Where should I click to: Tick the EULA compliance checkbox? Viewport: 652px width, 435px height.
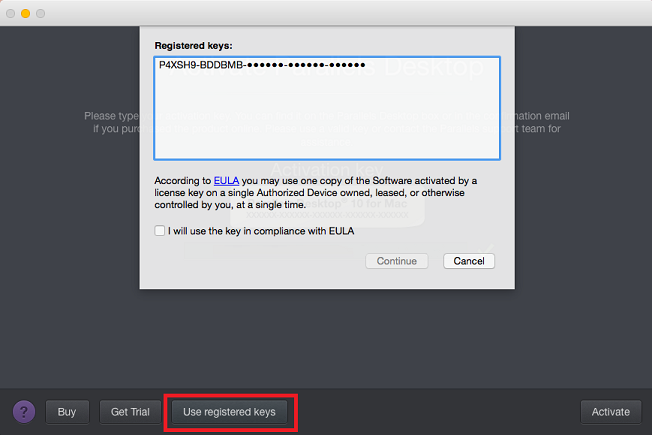pyautogui.click(x=160, y=231)
